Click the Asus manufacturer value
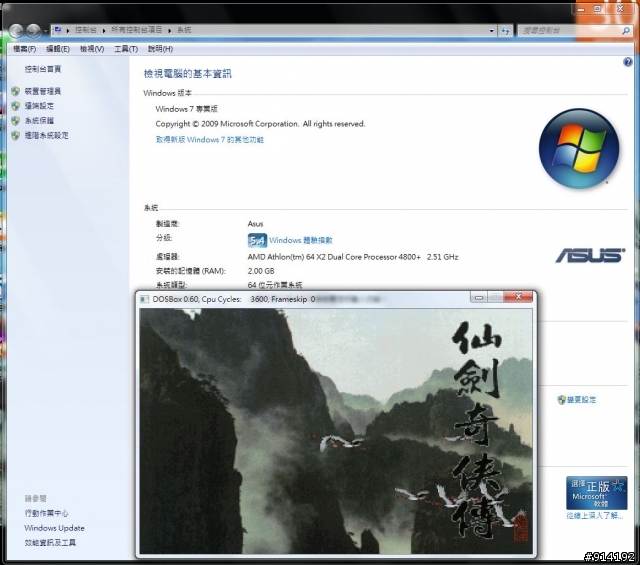The height and width of the screenshot is (565, 640). pyautogui.click(x=256, y=224)
